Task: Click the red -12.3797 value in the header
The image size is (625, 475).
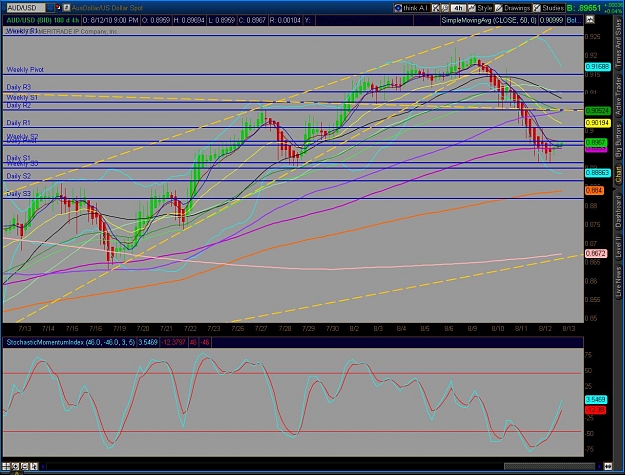Action: coord(173,342)
